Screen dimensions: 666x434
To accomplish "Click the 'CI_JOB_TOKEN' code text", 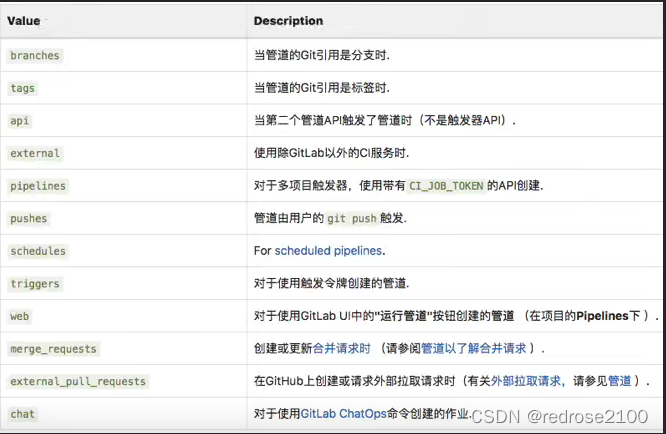I will (446, 186).
